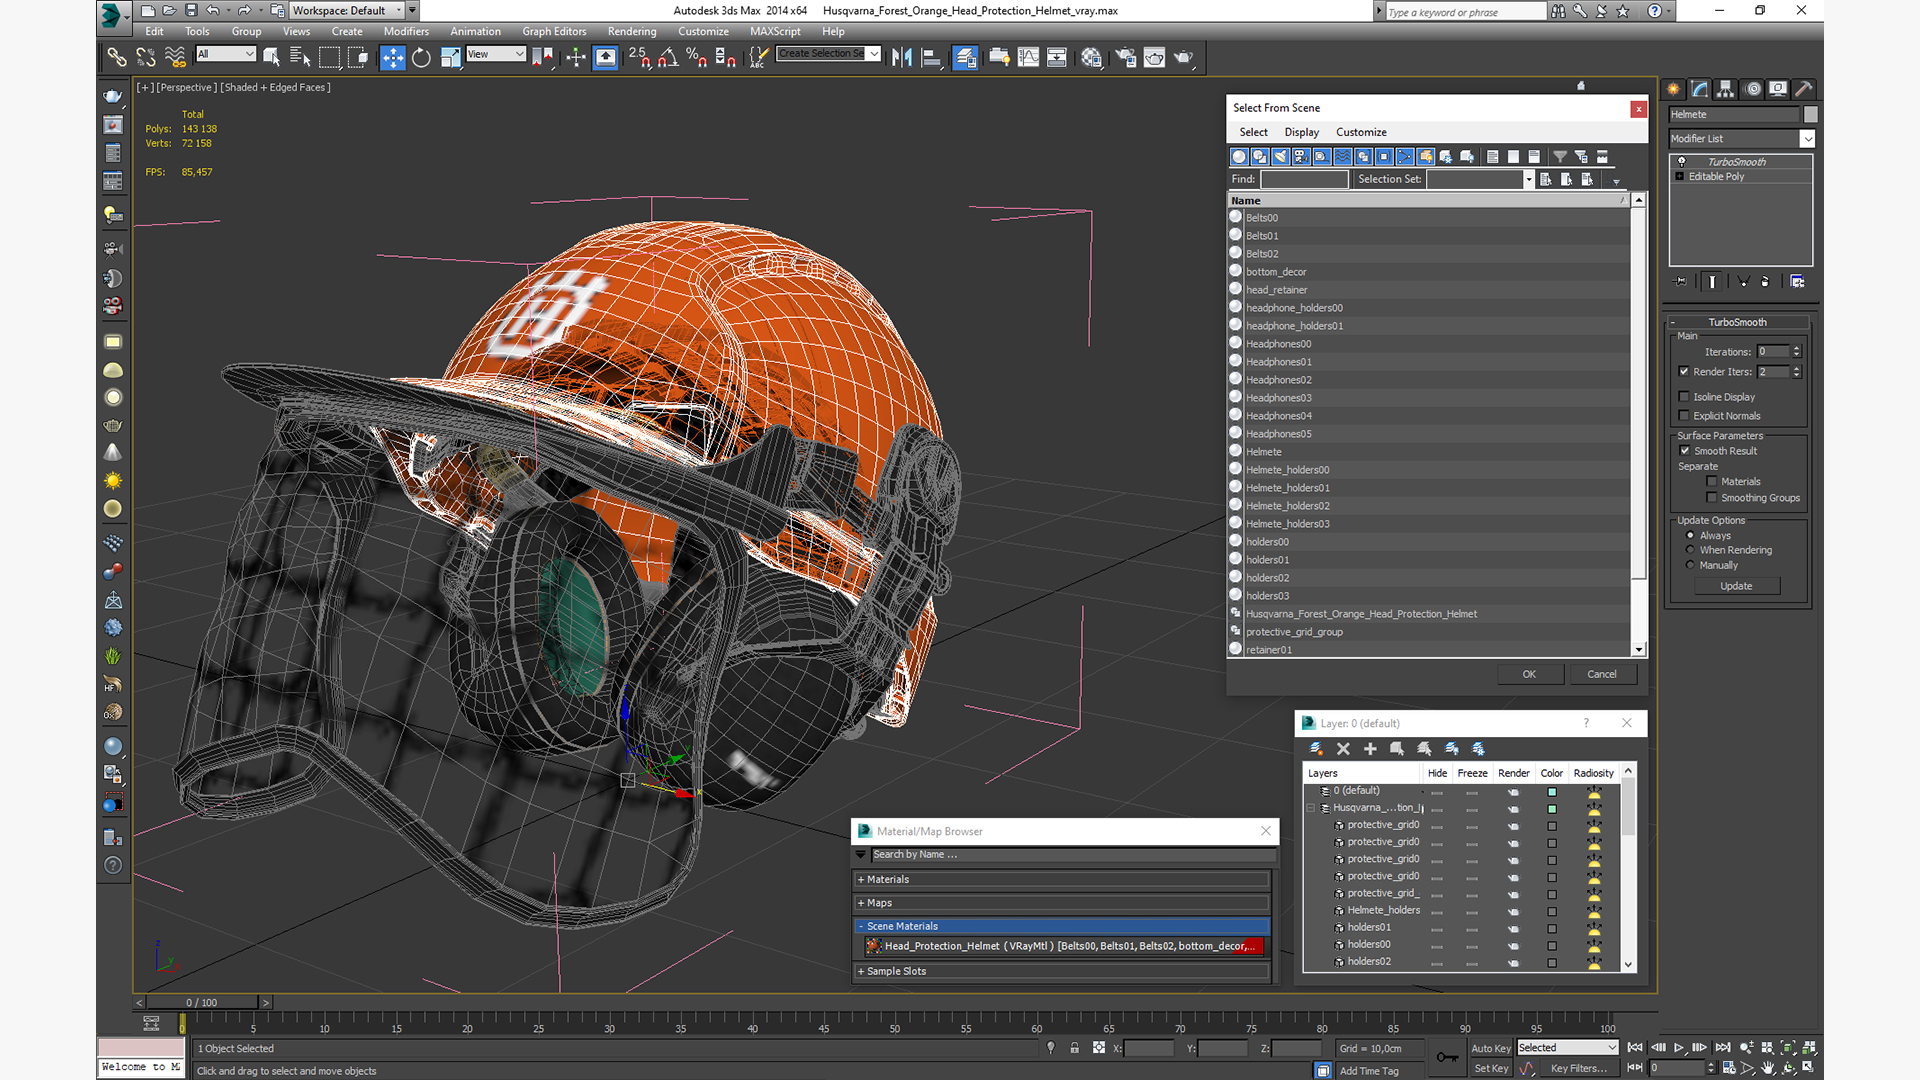Click the Set Key button
This screenshot has width=1920, height=1080.
click(1490, 1068)
